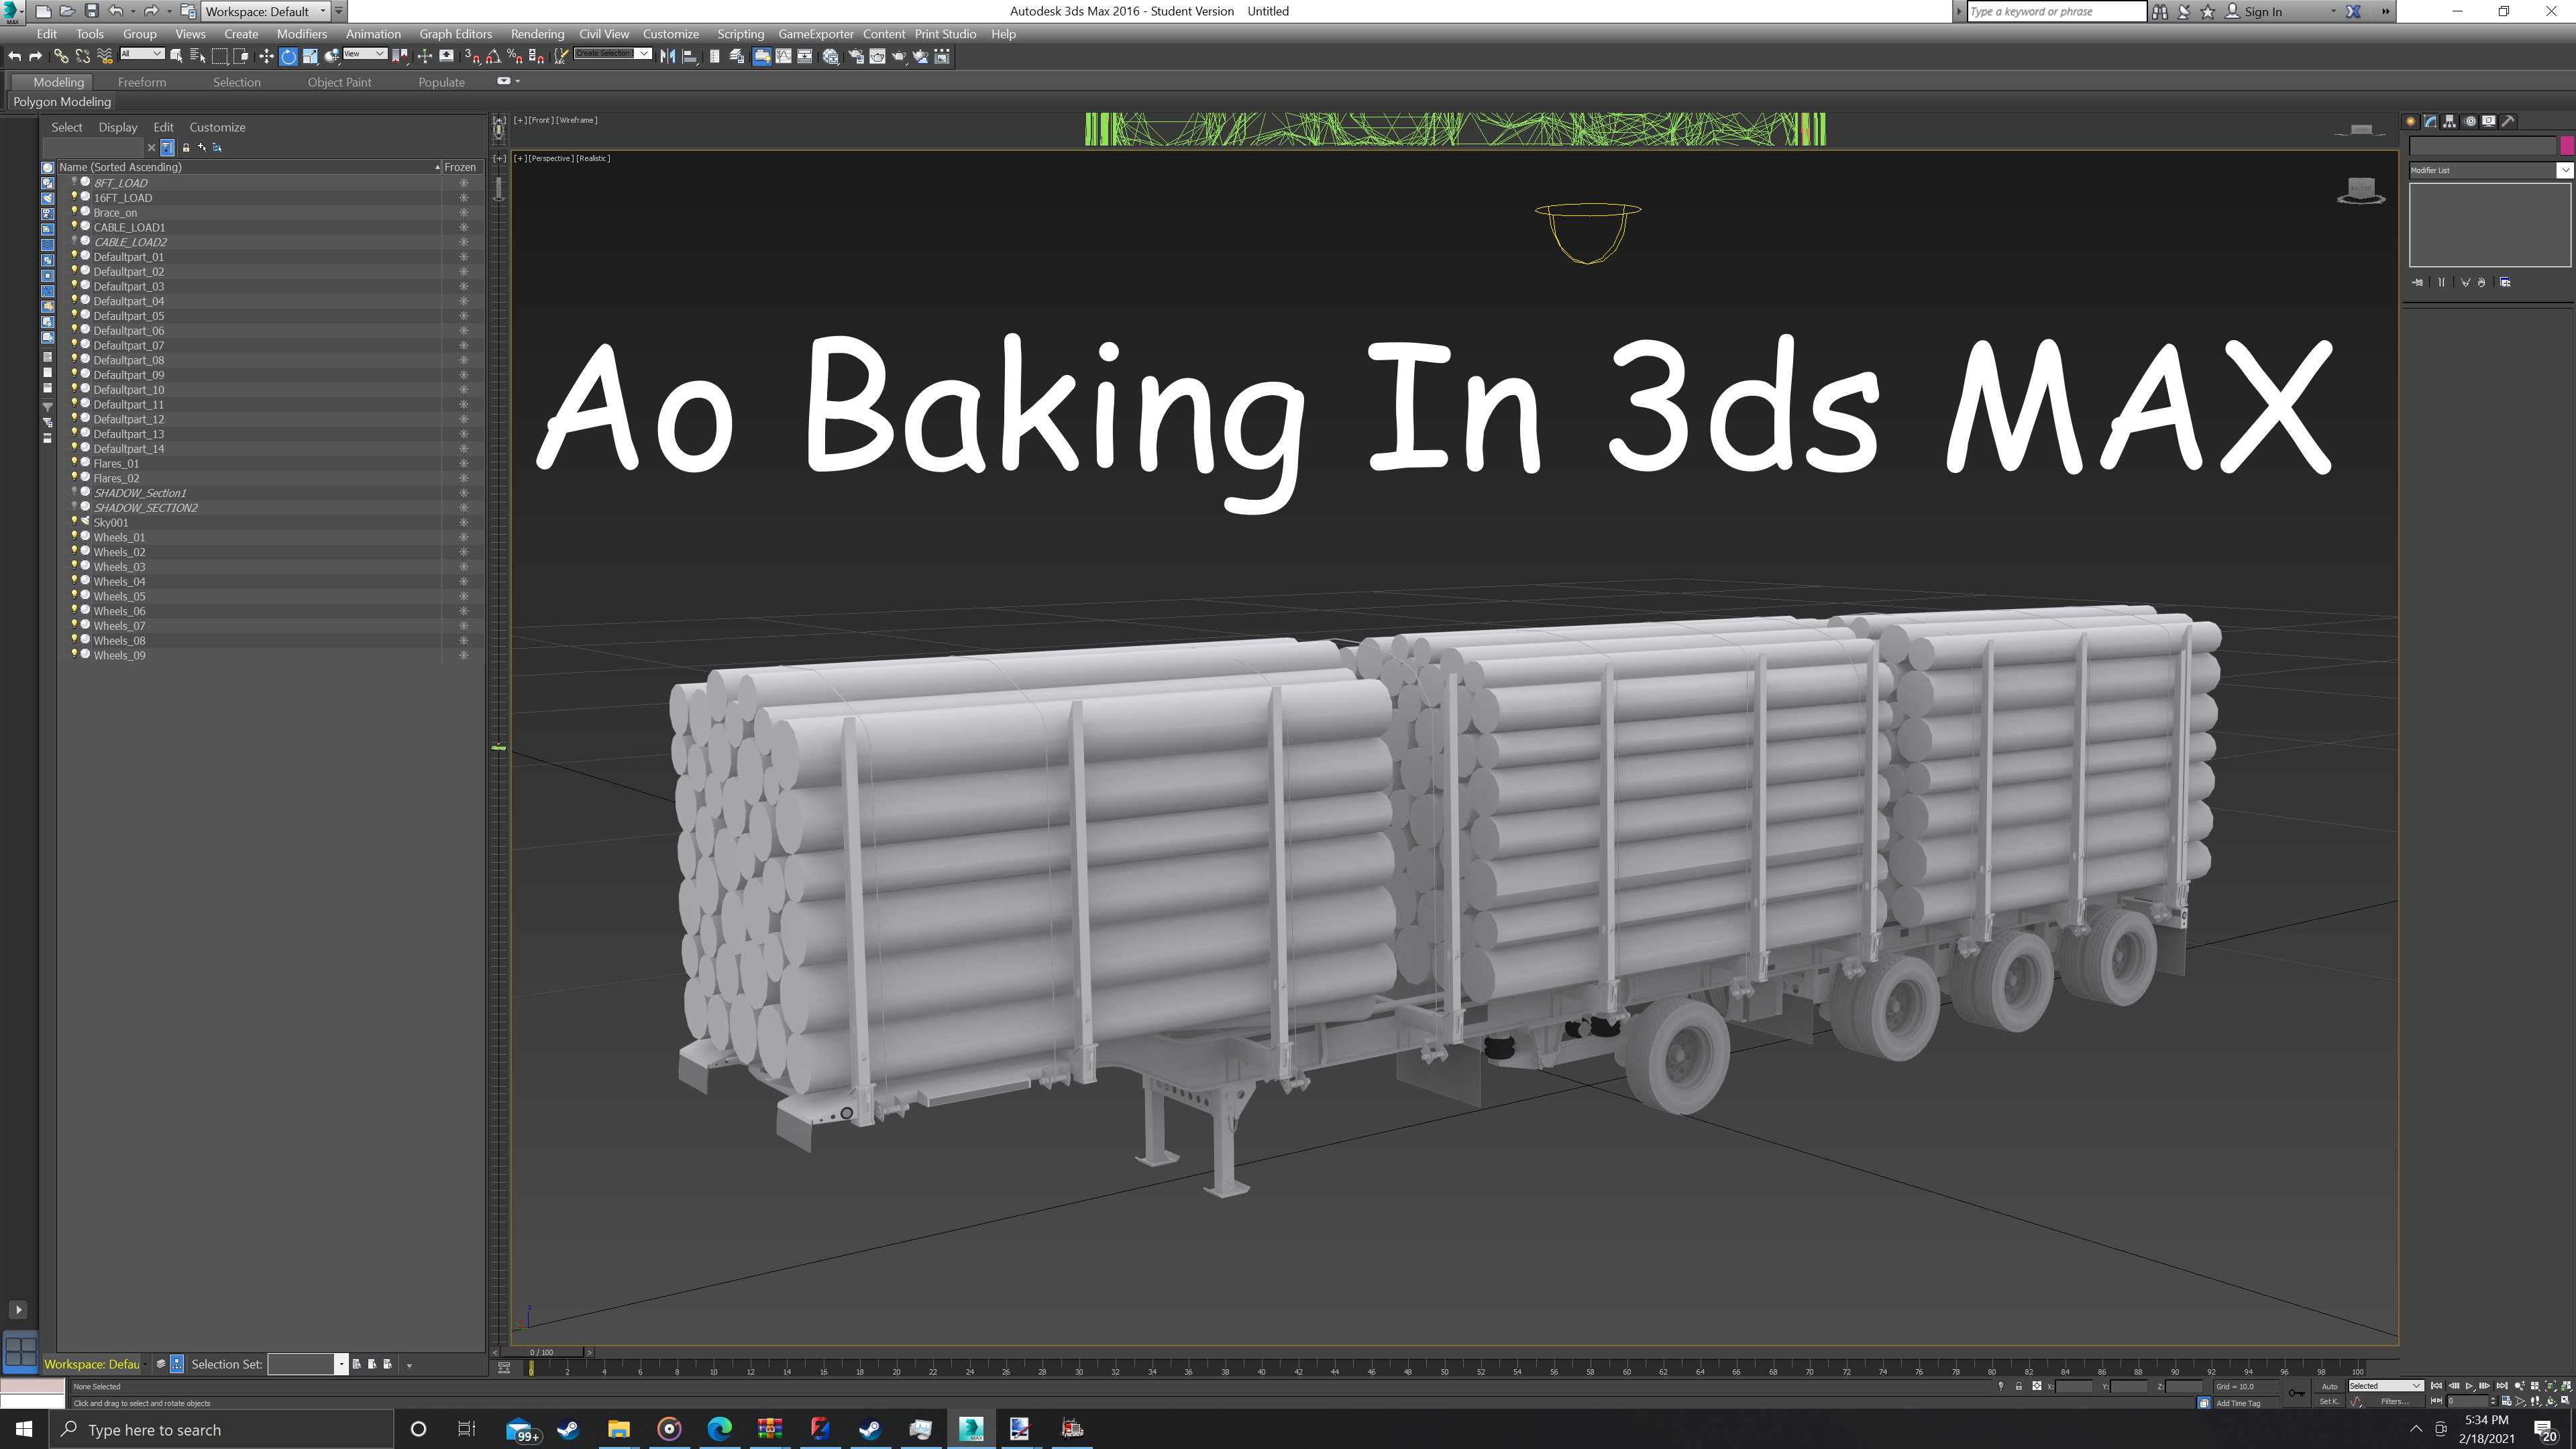This screenshot has width=2576, height=1449.
Task: Click the Set K. button
Action: (x=2330, y=1401)
